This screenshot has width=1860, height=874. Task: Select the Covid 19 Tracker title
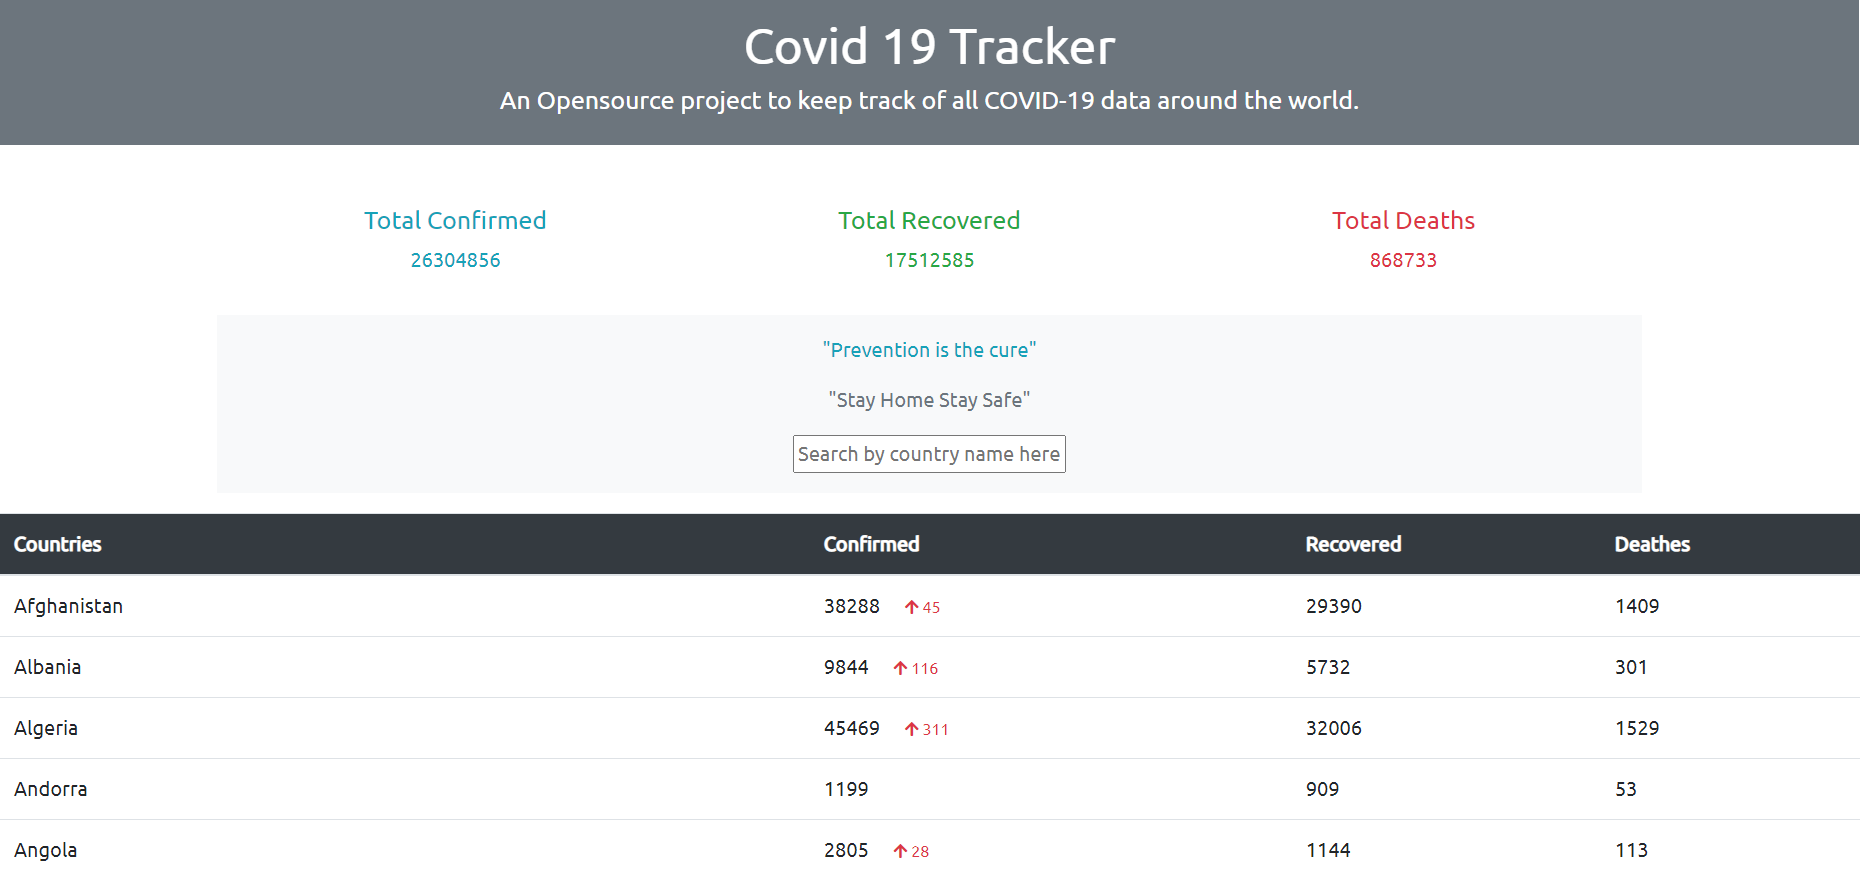[x=929, y=47]
